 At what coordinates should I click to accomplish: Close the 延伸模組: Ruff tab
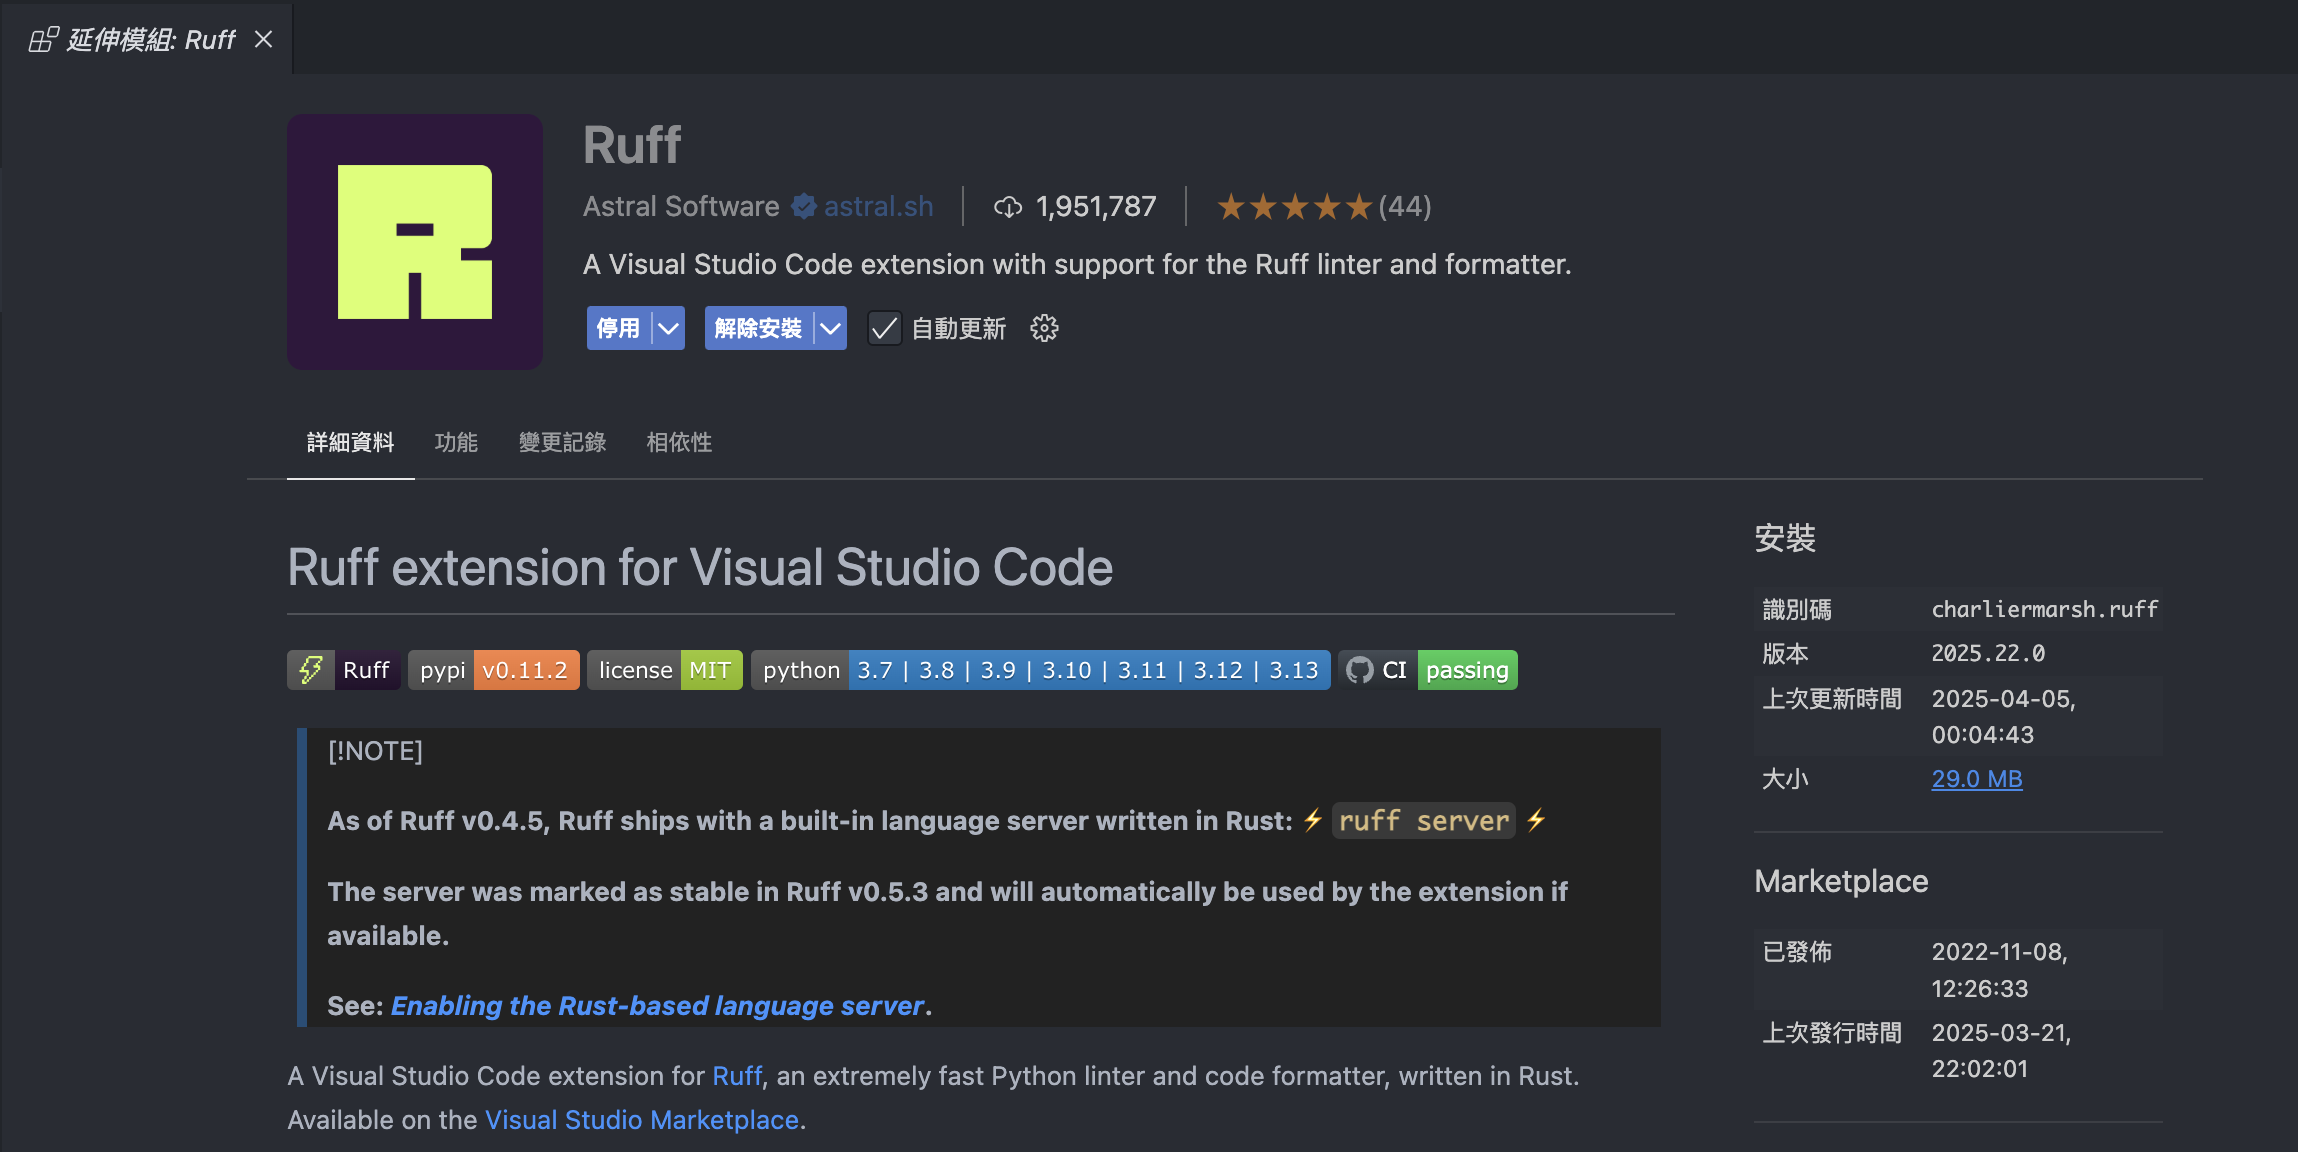(x=263, y=39)
